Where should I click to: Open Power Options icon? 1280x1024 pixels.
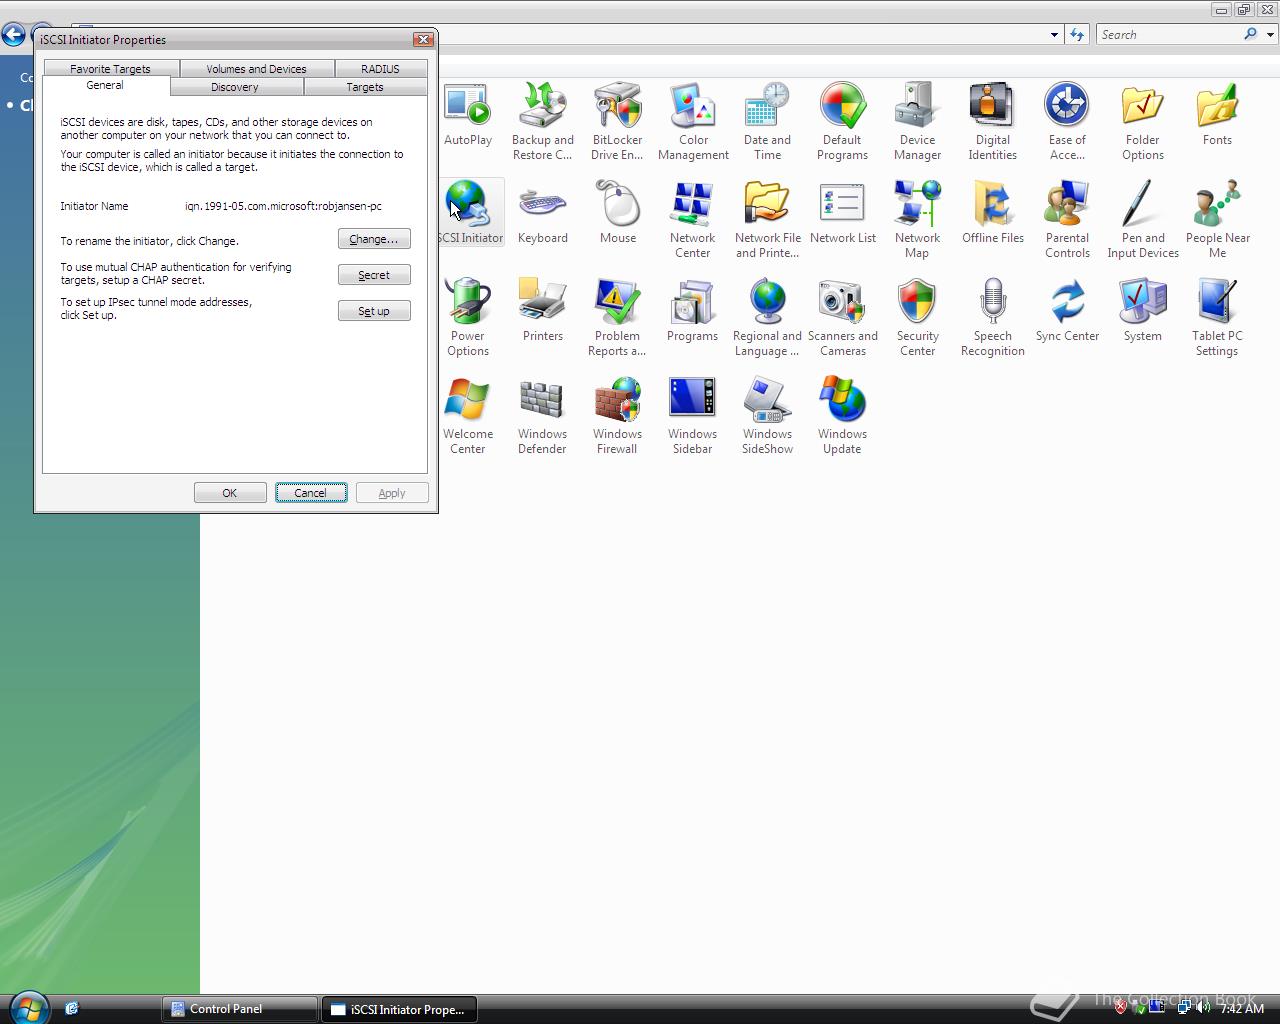pos(468,318)
